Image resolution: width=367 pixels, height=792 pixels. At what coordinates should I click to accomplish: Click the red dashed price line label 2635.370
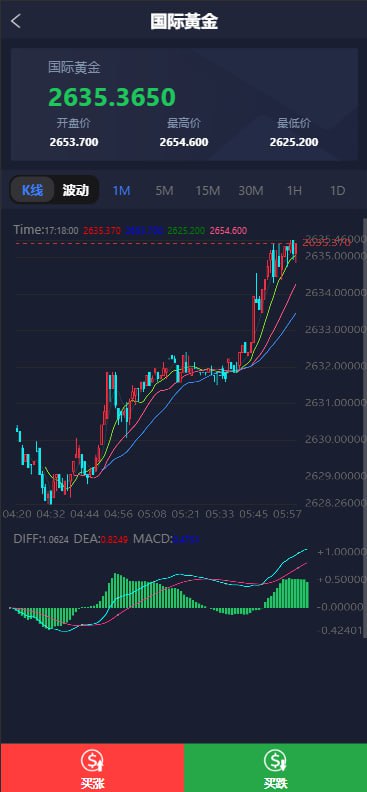327,243
